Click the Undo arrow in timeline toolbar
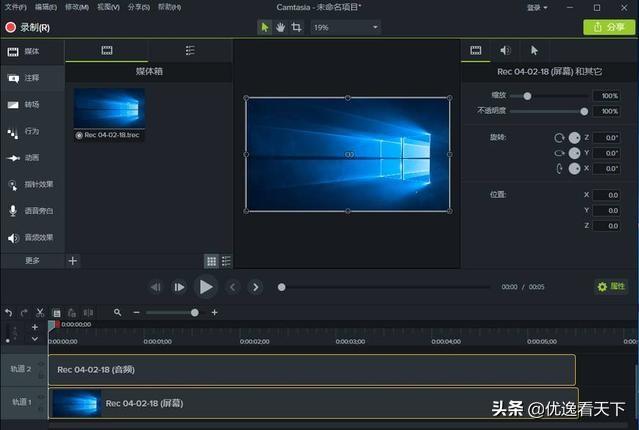This screenshot has height=430, width=639. (9, 313)
